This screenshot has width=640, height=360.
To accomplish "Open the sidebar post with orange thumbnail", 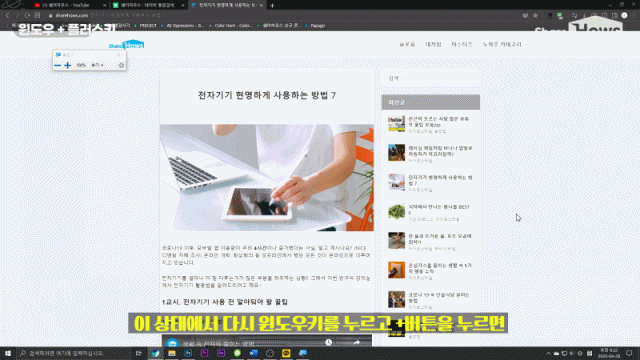I will pos(396,270).
